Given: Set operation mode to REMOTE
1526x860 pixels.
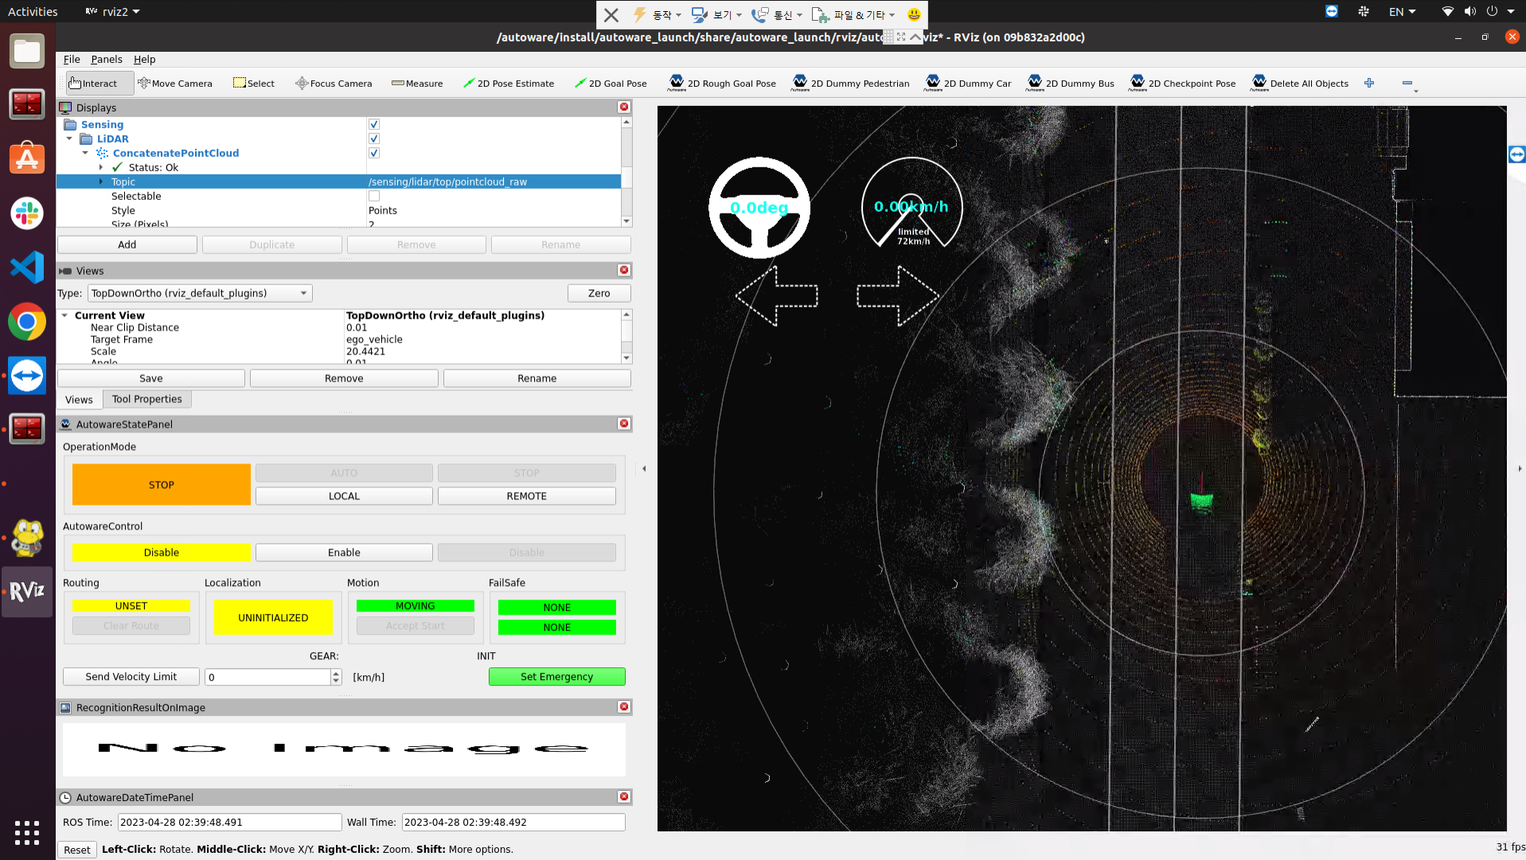Looking at the screenshot, I should click(526, 496).
